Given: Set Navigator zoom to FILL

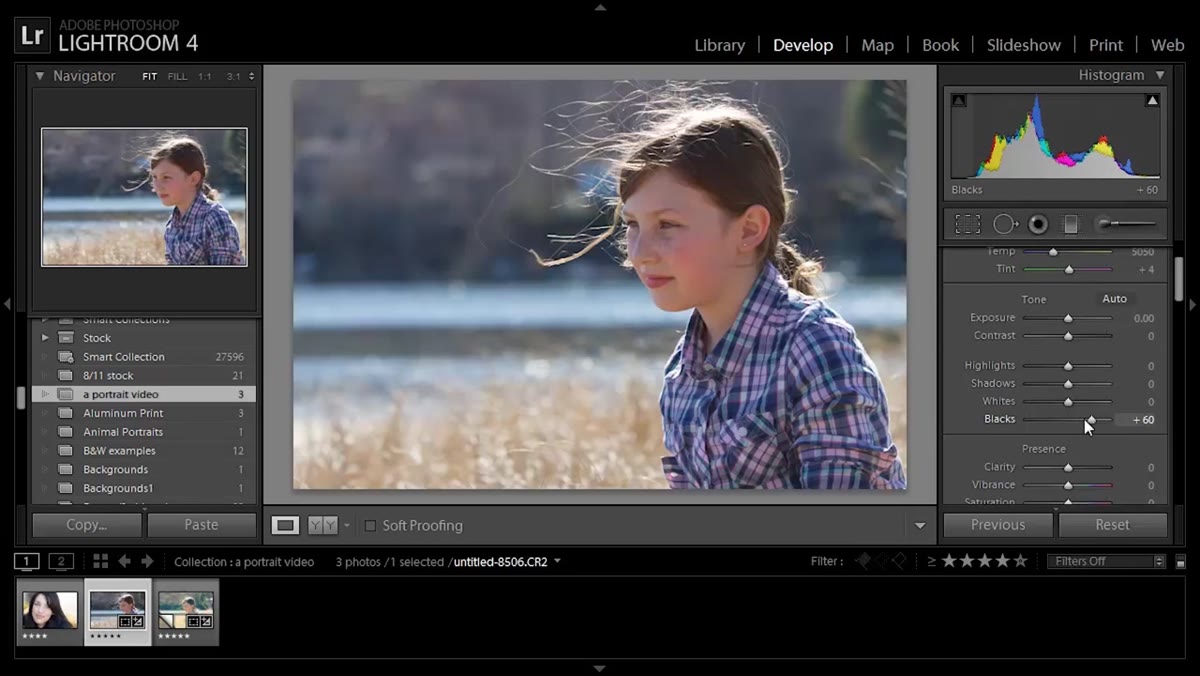Looking at the screenshot, I should (177, 76).
